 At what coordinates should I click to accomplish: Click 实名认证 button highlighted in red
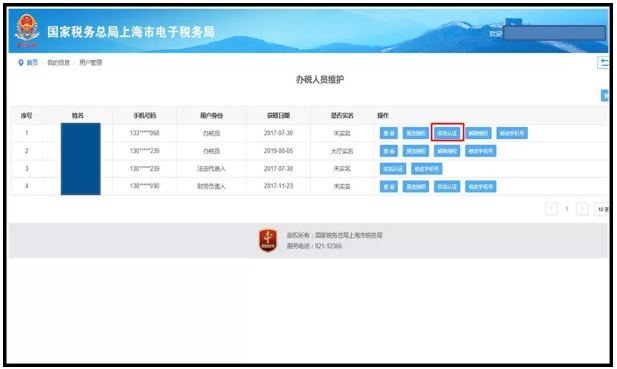pos(447,133)
